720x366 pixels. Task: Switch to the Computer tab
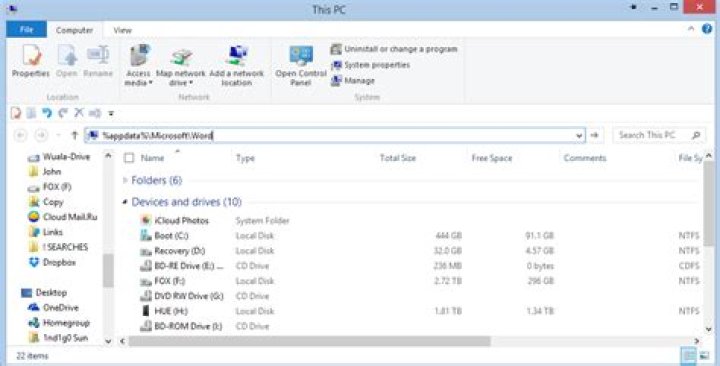click(x=74, y=30)
